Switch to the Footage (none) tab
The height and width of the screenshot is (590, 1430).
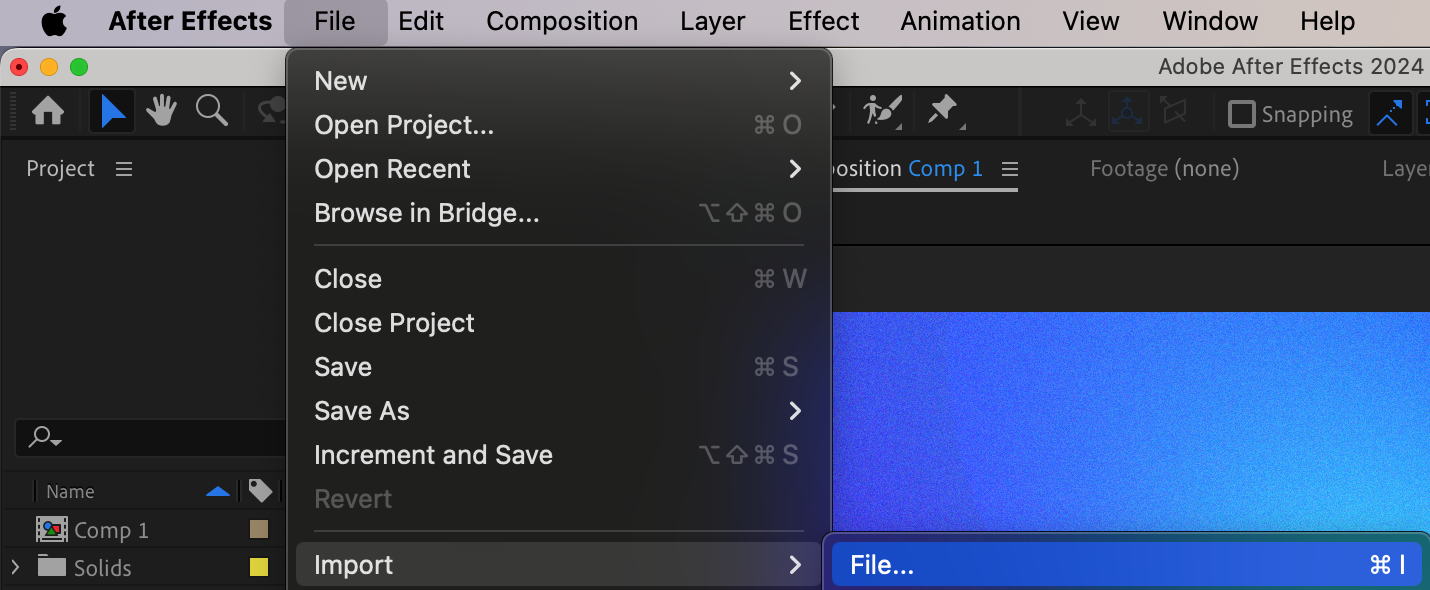click(x=1164, y=169)
